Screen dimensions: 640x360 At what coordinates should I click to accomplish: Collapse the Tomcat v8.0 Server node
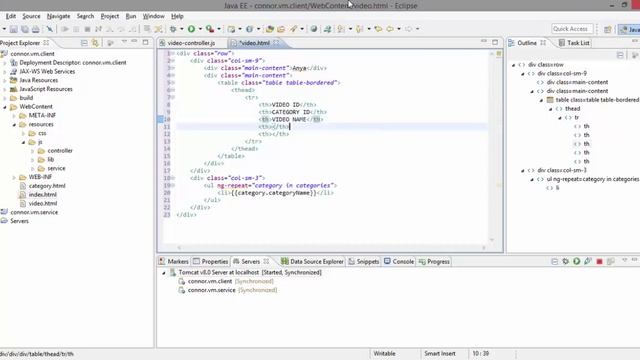click(164, 273)
